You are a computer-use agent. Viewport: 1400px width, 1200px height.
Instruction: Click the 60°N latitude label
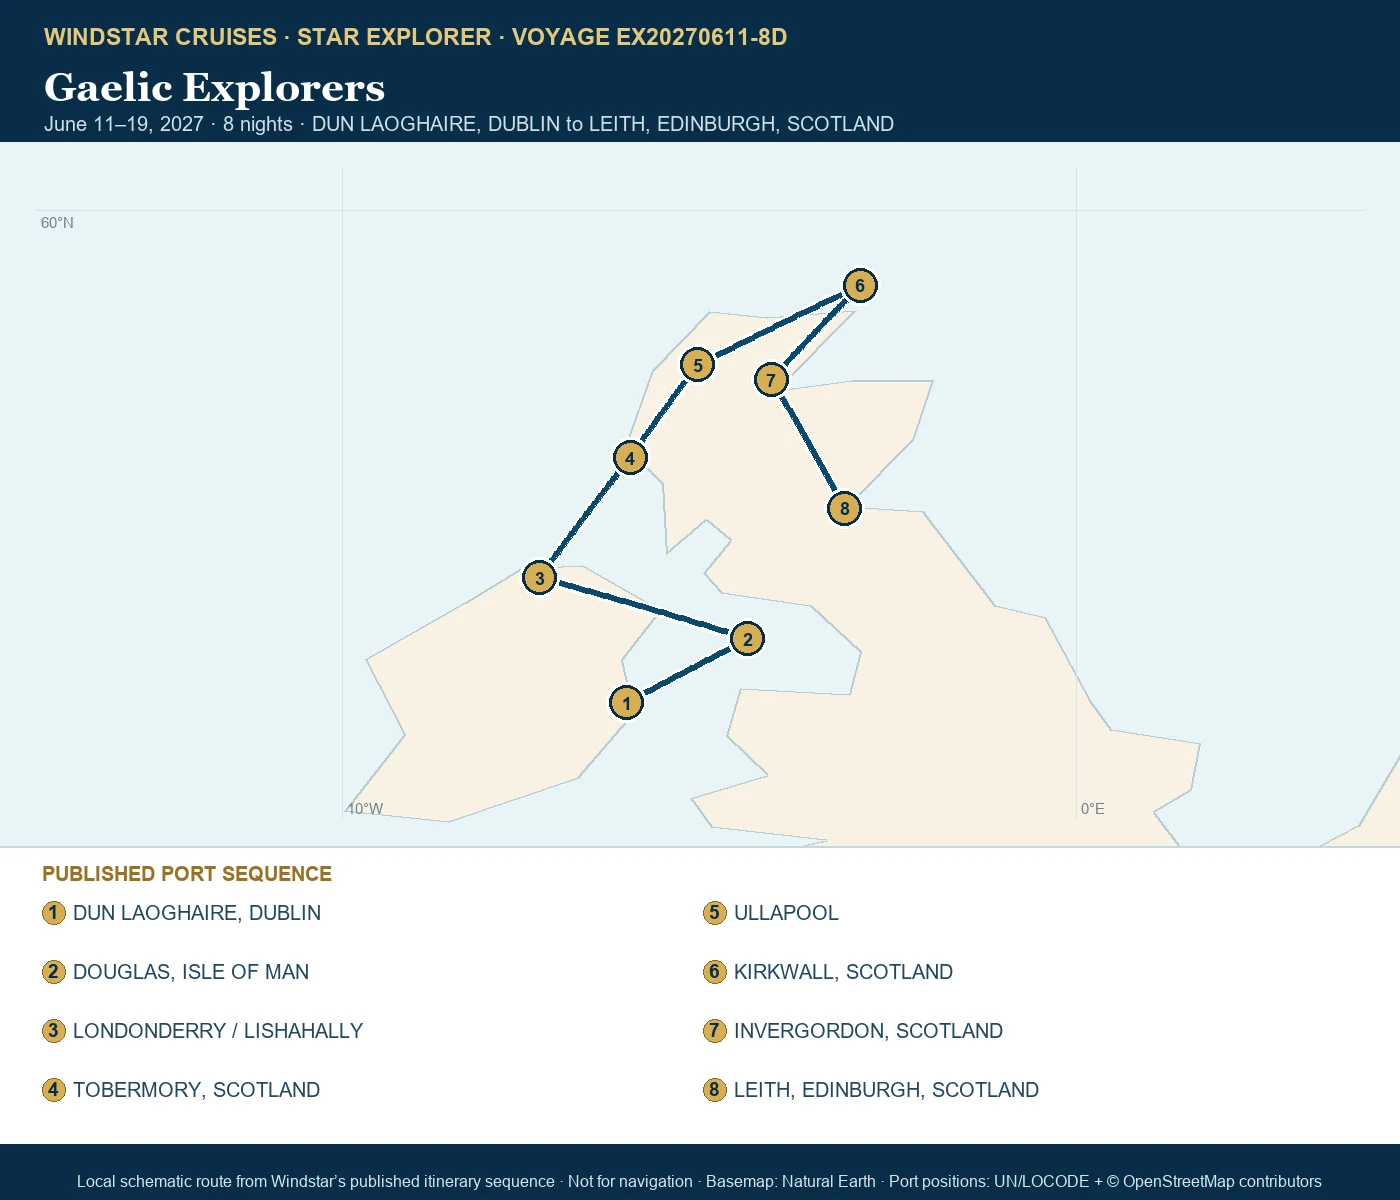coord(57,223)
